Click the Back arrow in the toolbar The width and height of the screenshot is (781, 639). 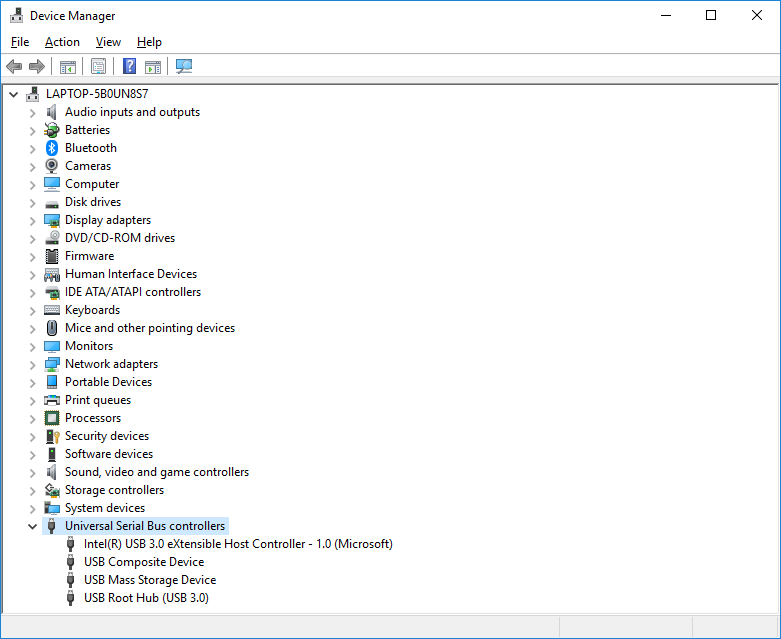[x=14, y=67]
